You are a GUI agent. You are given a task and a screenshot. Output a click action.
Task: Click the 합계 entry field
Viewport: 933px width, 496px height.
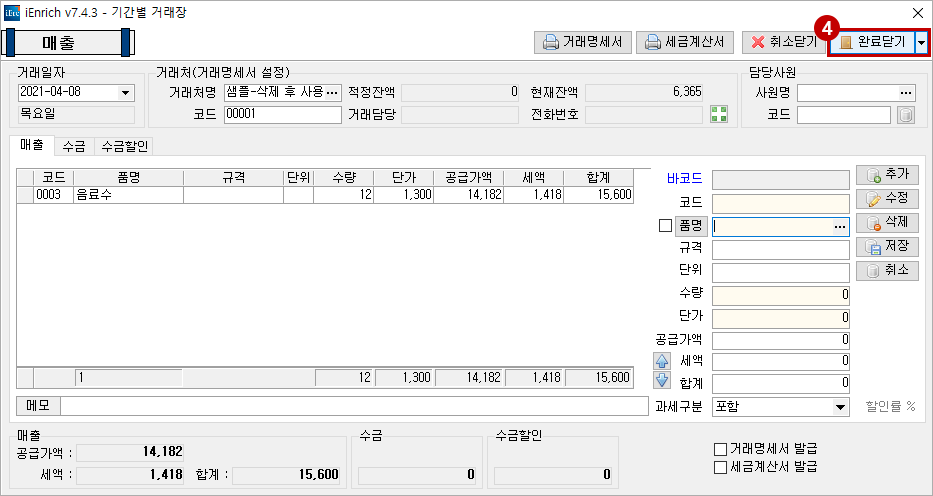(x=781, y=384)
